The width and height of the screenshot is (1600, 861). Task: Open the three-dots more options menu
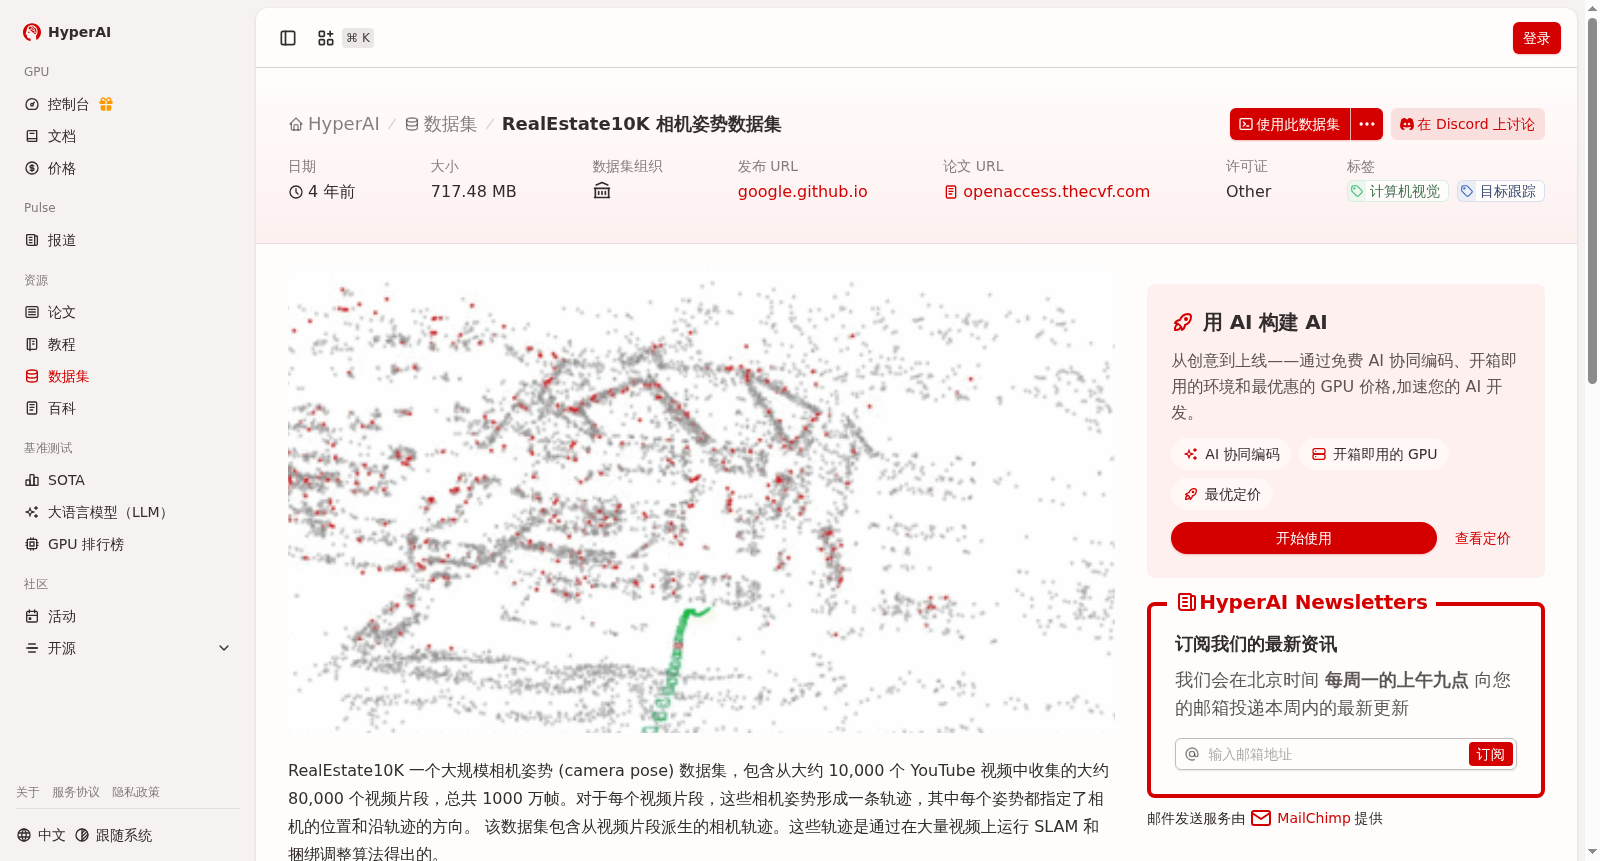1367,124
